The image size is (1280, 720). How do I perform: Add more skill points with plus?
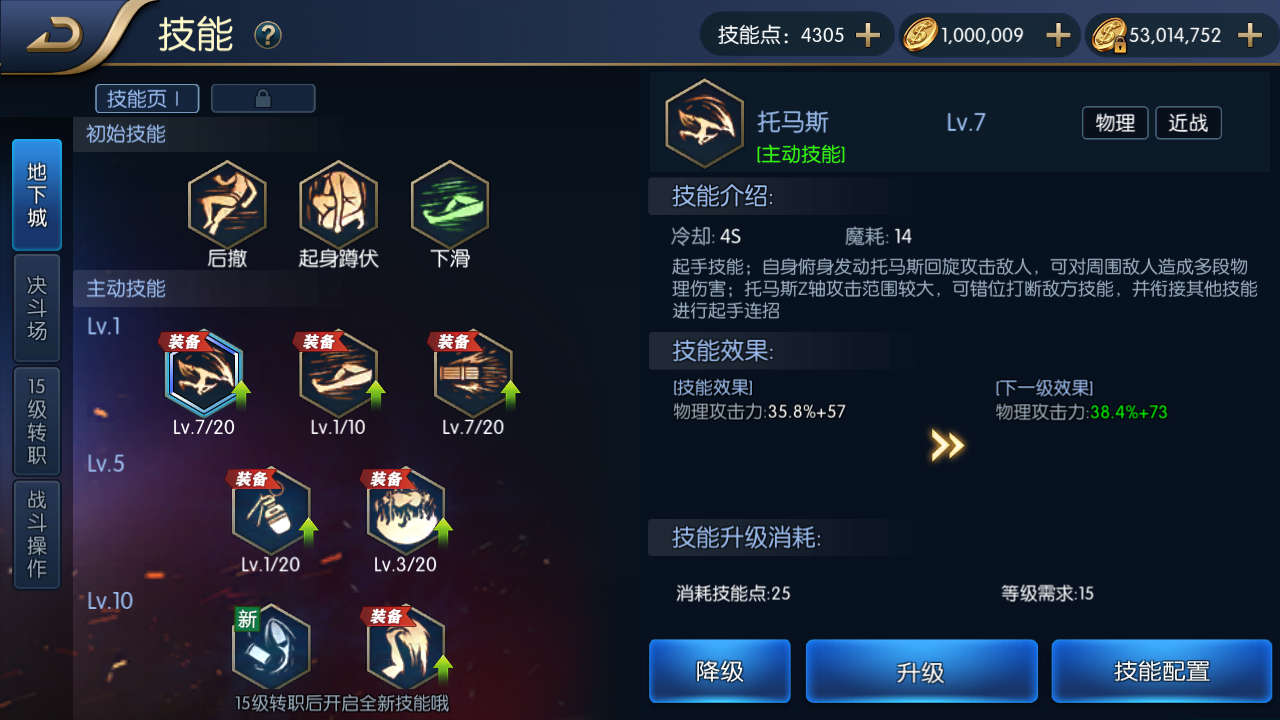[x=868, y=36]
